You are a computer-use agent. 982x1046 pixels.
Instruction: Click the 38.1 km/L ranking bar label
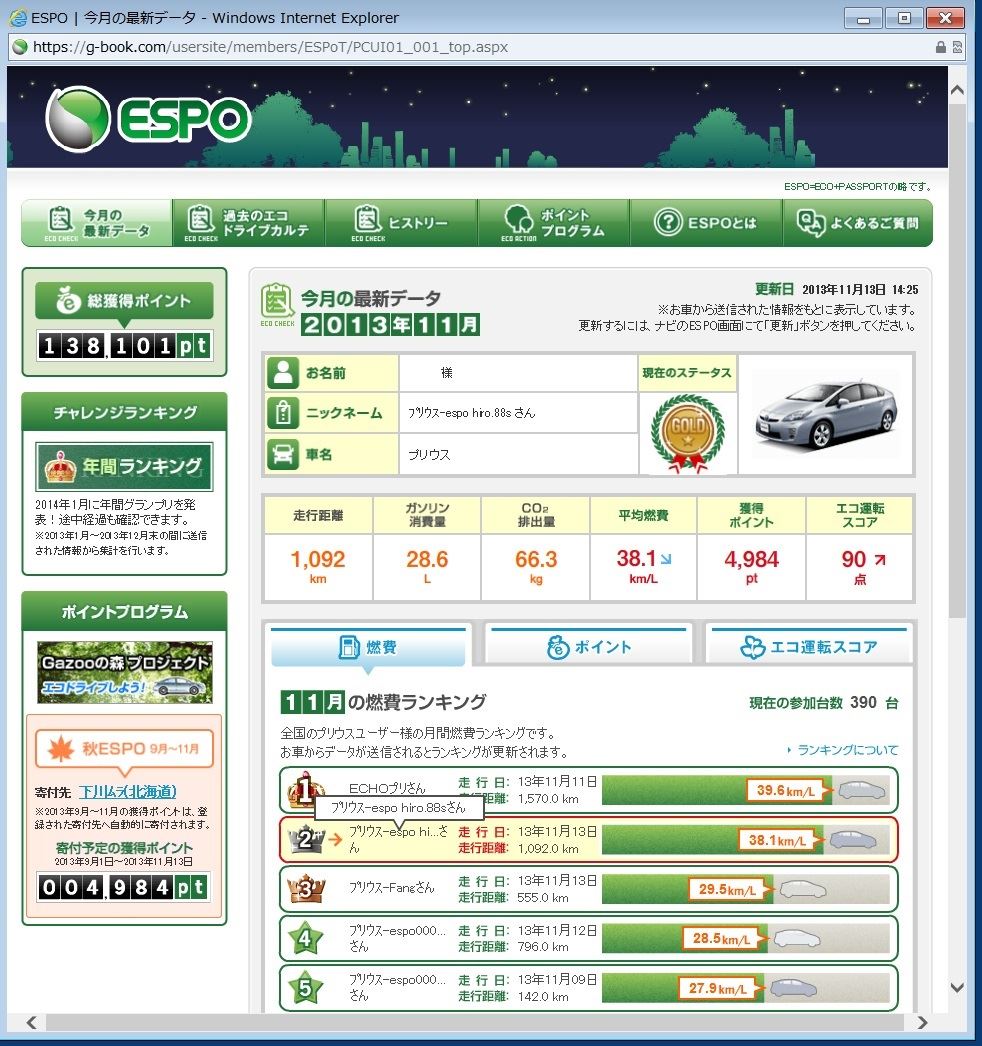click(x=777, y=840)
